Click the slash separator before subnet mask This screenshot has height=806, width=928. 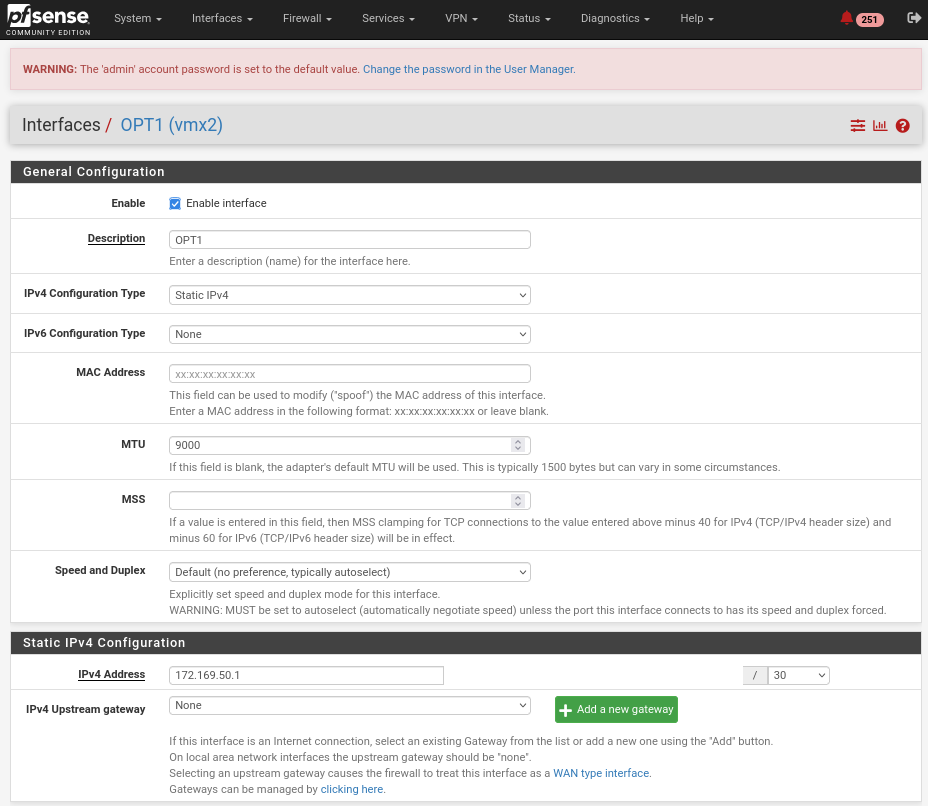pyautogui.click(x=755, y=675)
